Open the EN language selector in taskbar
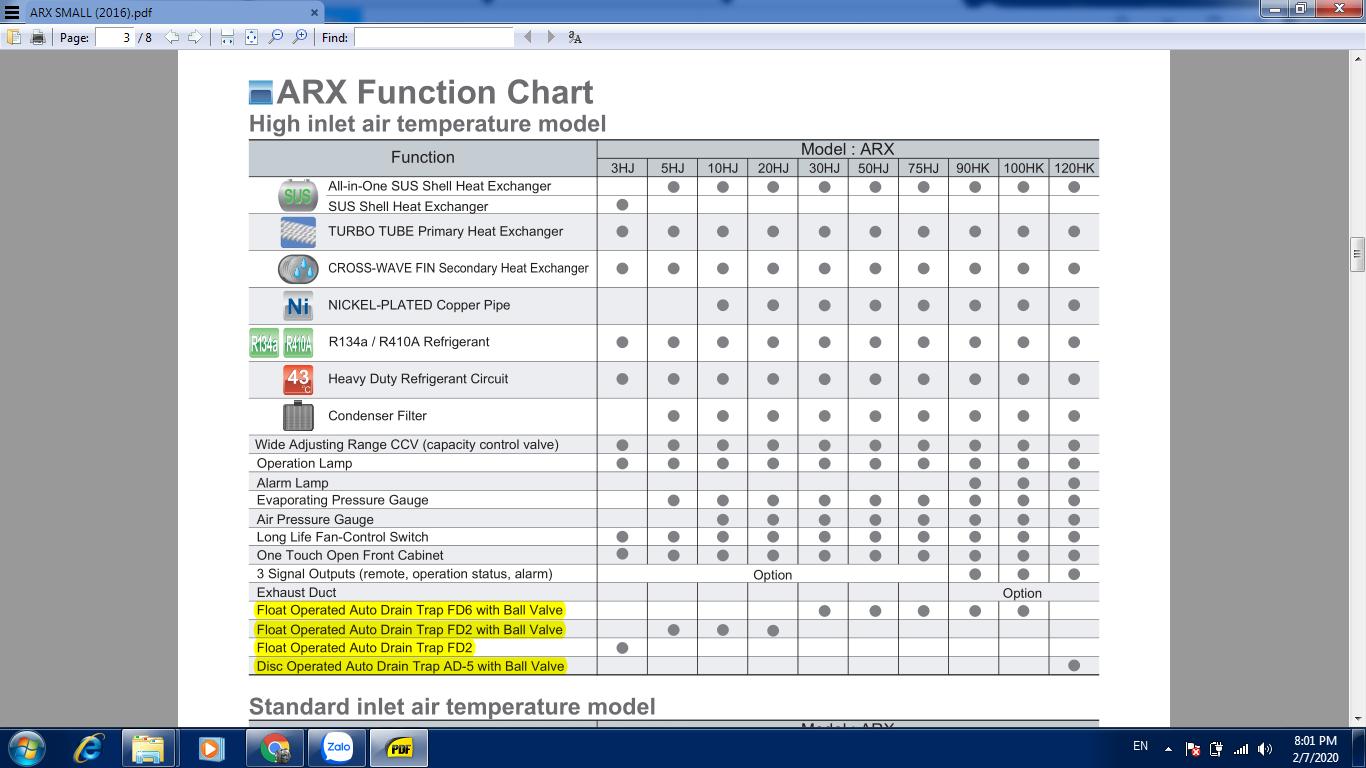 (1140, 746)
